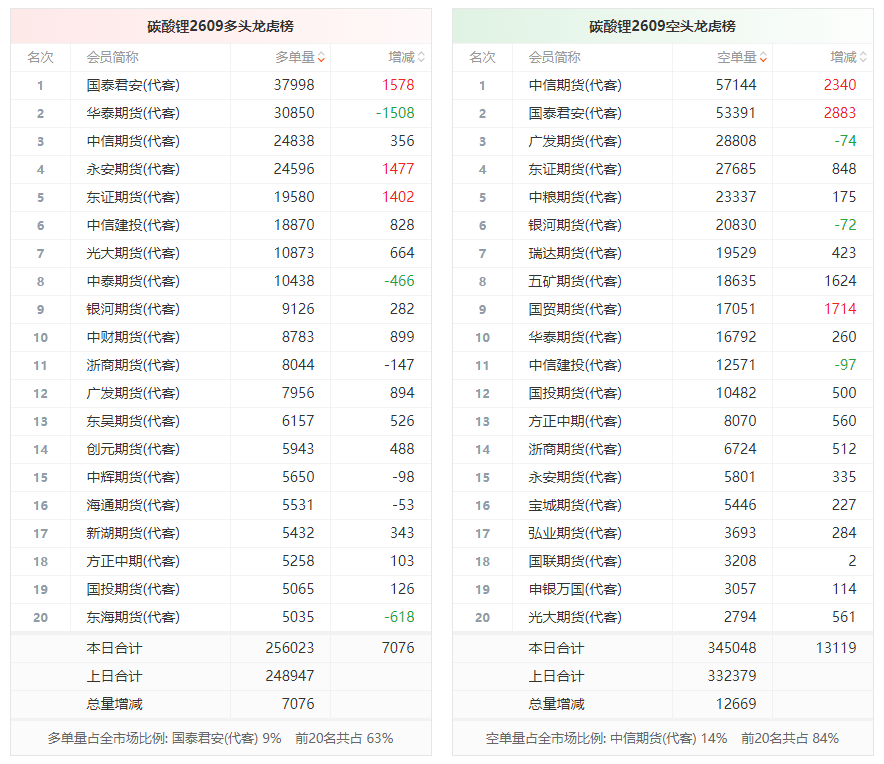This screenshot has height=764, width=884.
Task: Click 五矿期货(代客) in short table
Action: (x=575, y=281)
